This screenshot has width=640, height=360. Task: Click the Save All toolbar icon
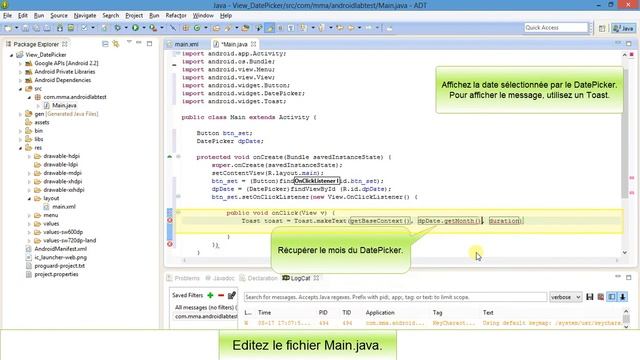pos(36,28)
